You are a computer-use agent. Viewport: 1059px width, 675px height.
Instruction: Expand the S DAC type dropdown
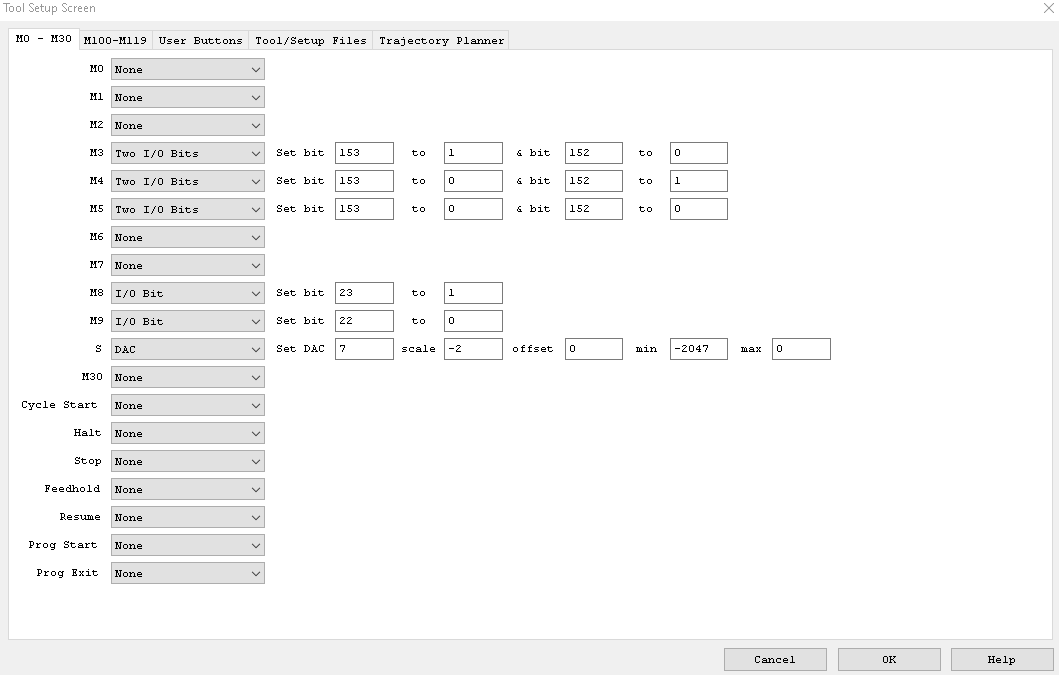(x=187, y=350)
